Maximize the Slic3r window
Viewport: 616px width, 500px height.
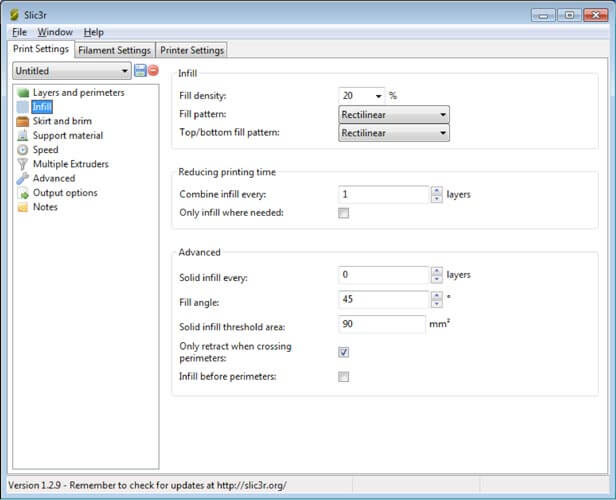click(x=569, y=15)
